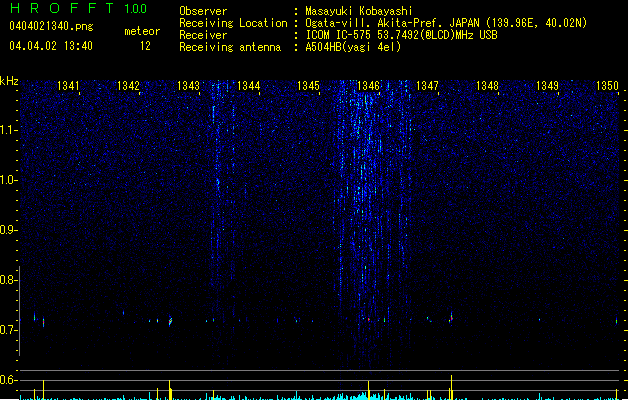The height and width of the screenshot is (400, 629).
Task: Click the 1348 time marker
Action: (487, 86)
